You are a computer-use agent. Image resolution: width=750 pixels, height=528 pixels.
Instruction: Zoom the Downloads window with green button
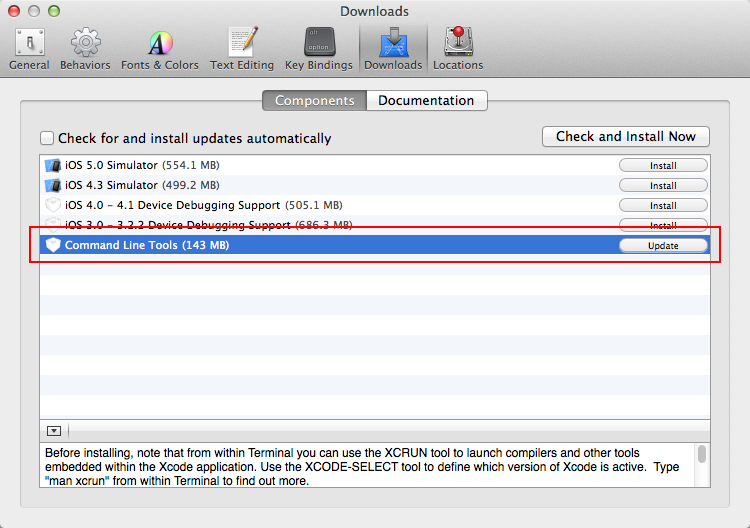(54, 11)
